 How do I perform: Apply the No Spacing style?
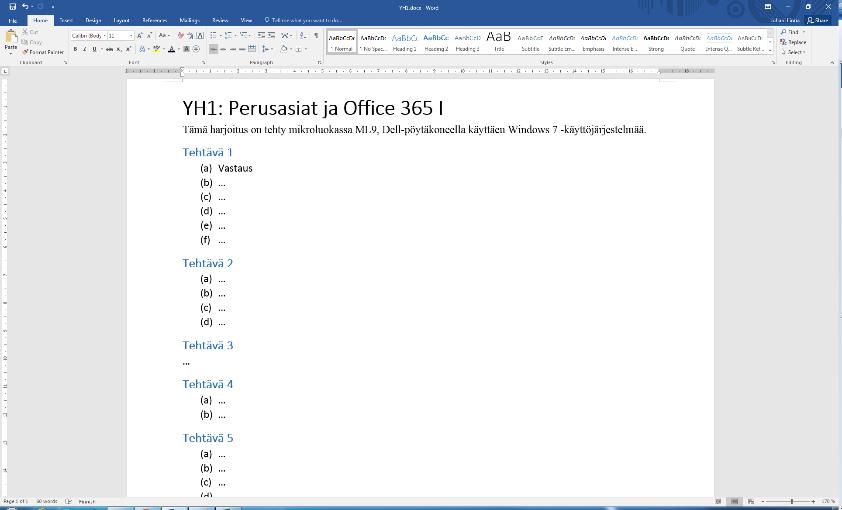(373, 42)
